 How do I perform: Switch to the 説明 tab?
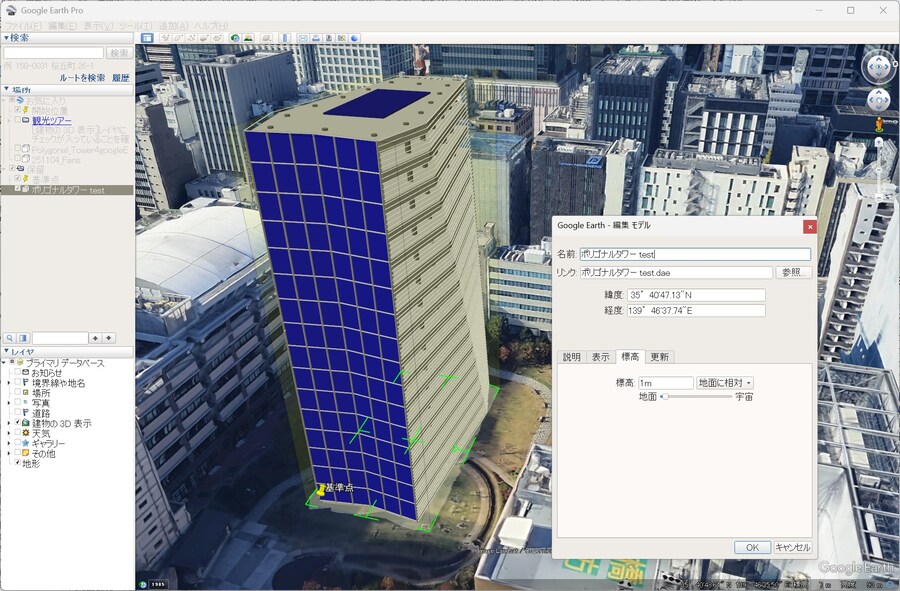coord(571,357)
